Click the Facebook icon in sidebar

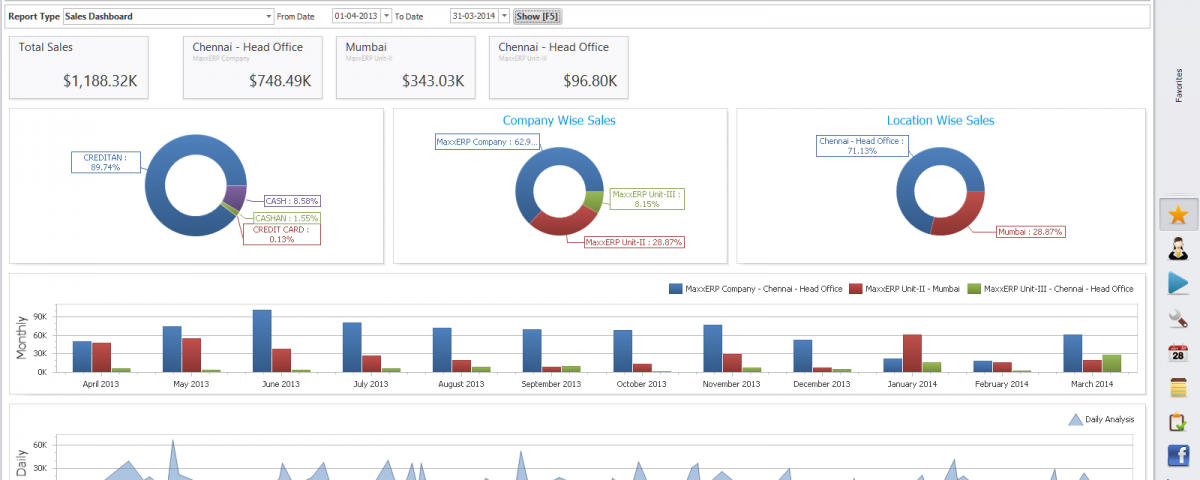coord(1178,456)
